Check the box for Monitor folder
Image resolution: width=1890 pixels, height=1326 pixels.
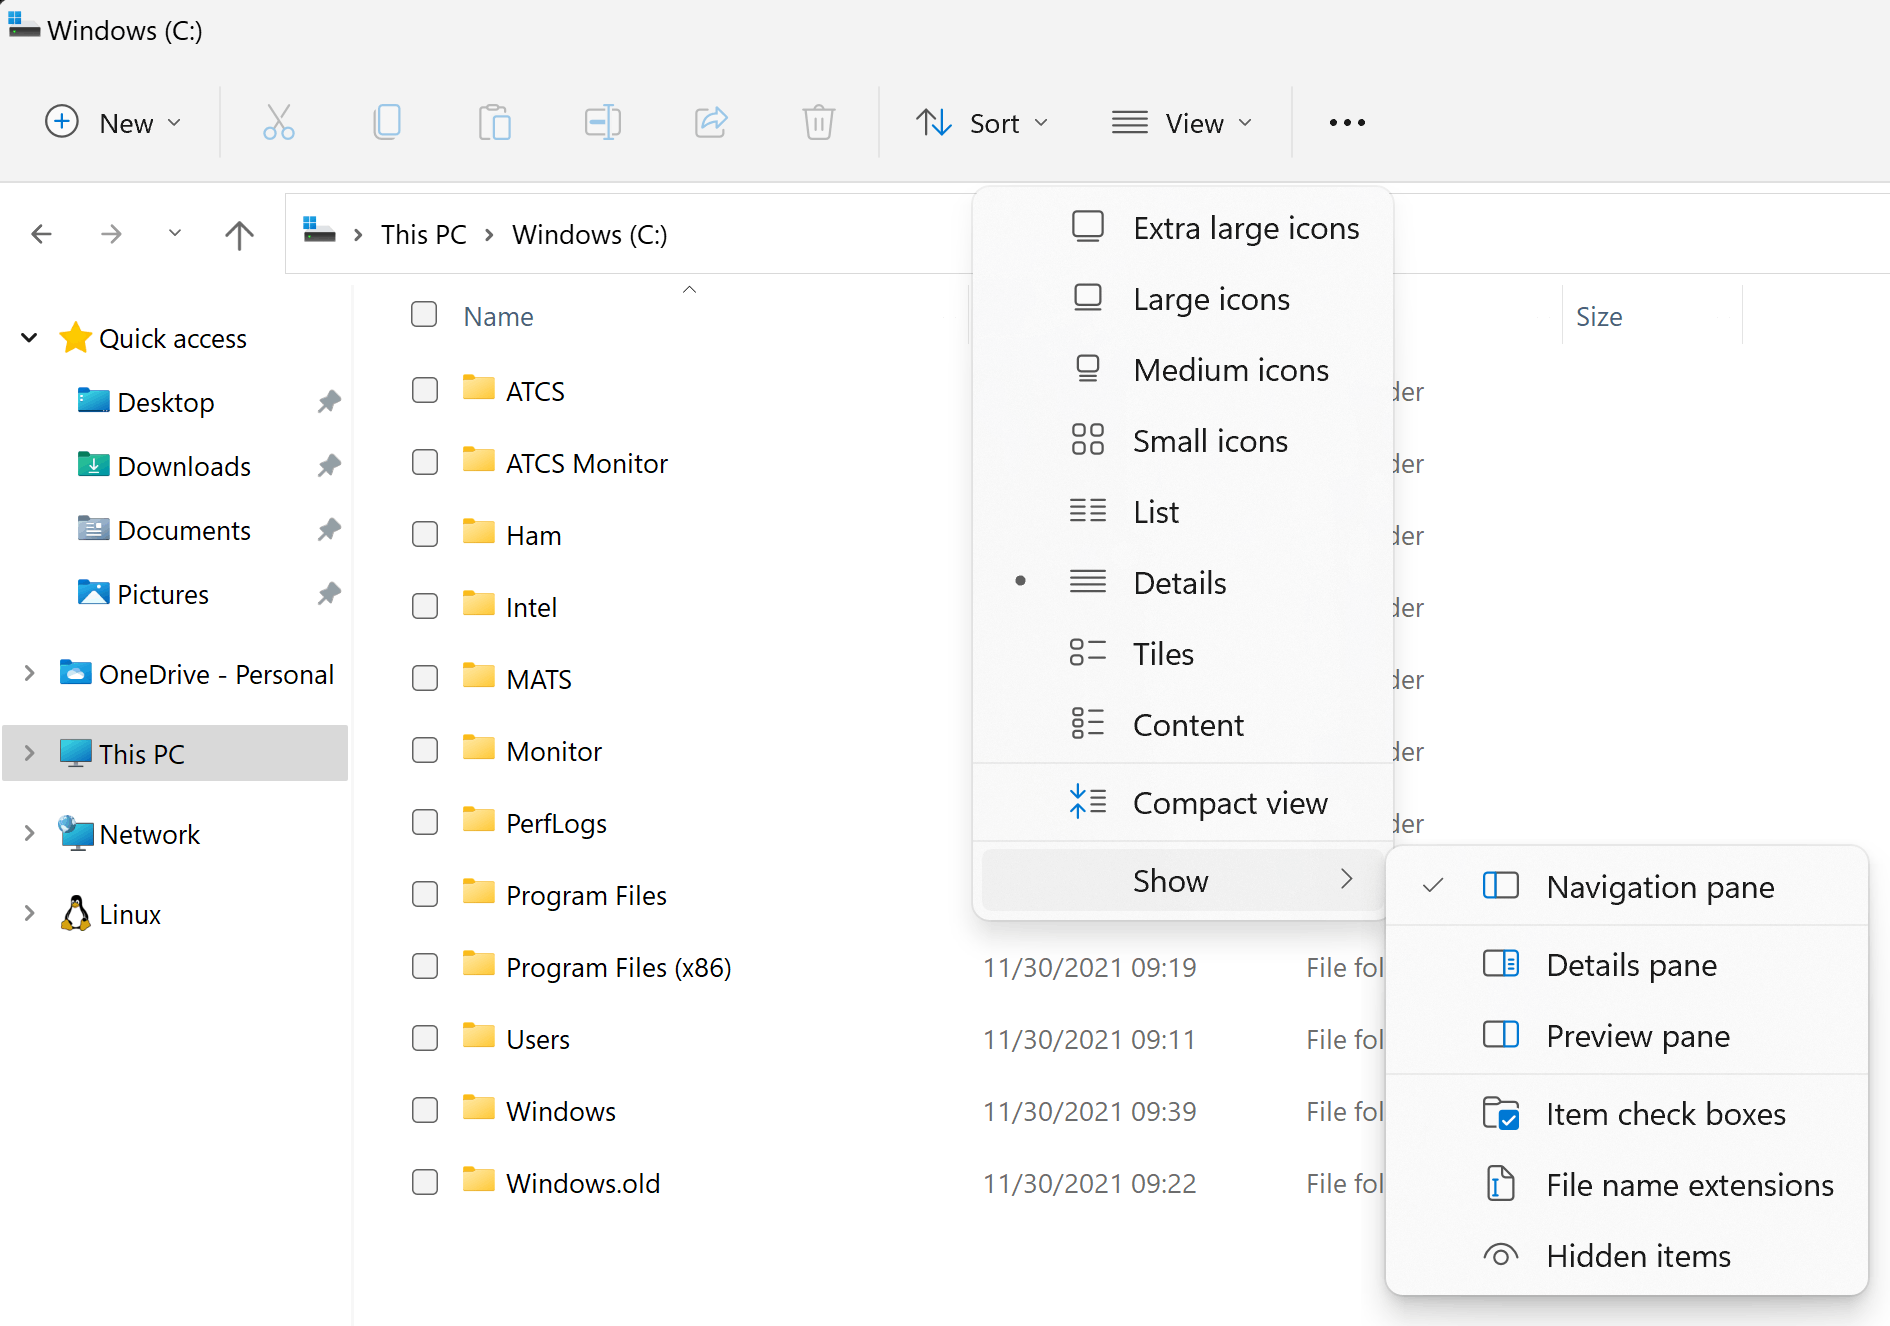coord(425,750)
